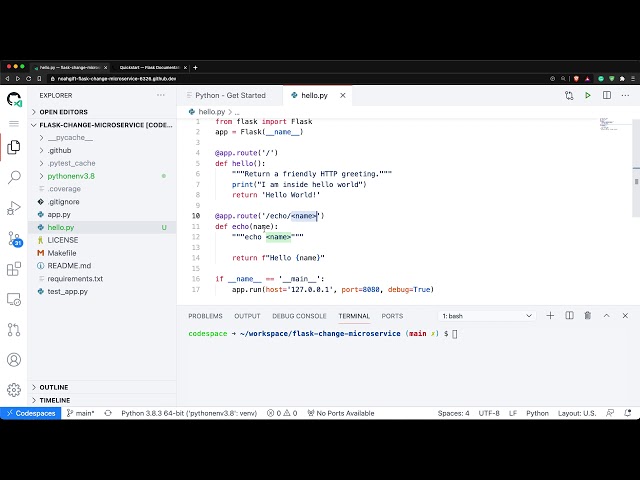640x480 pixels.
Task: Open the GitHub Pull Requests view
Action: [x=14, y=329]
